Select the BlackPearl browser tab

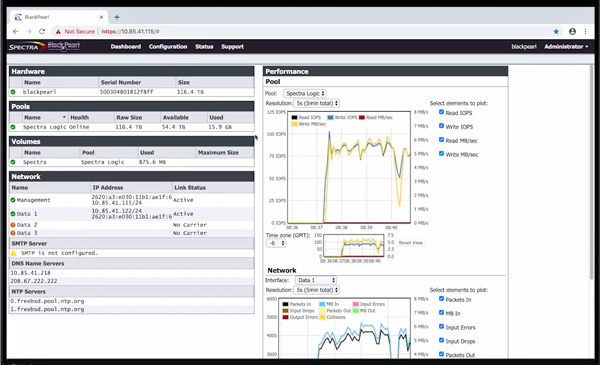pyautogui.click(x=59, y=17)
